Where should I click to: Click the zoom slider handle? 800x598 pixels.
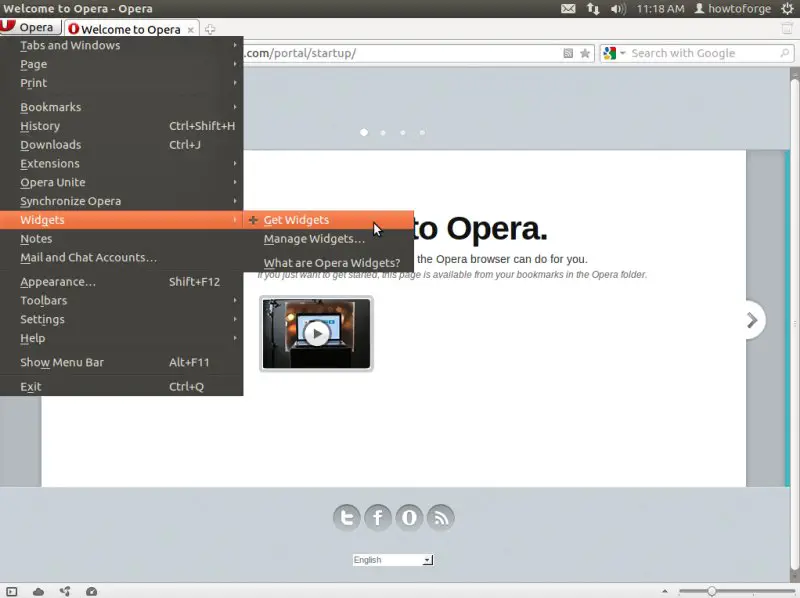(711, 591)
